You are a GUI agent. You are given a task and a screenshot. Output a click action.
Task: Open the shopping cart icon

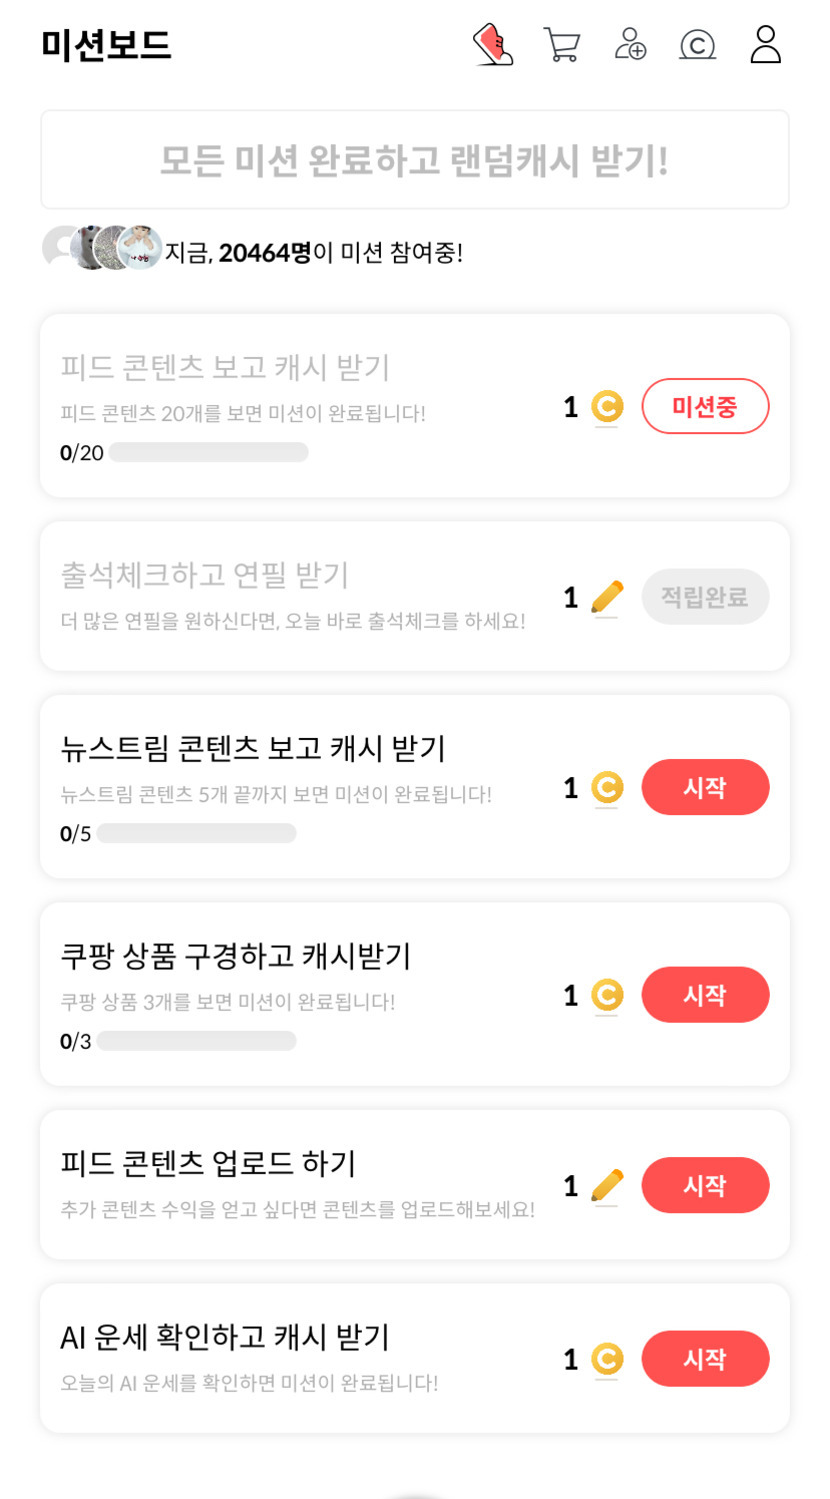tap(561, 45)
